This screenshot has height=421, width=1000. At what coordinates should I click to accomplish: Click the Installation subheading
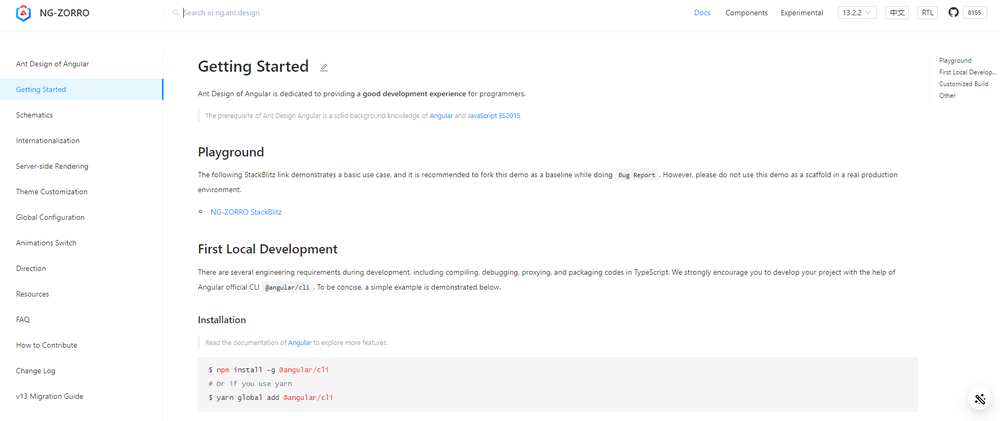pyautogui.click(x=222, y=320)
